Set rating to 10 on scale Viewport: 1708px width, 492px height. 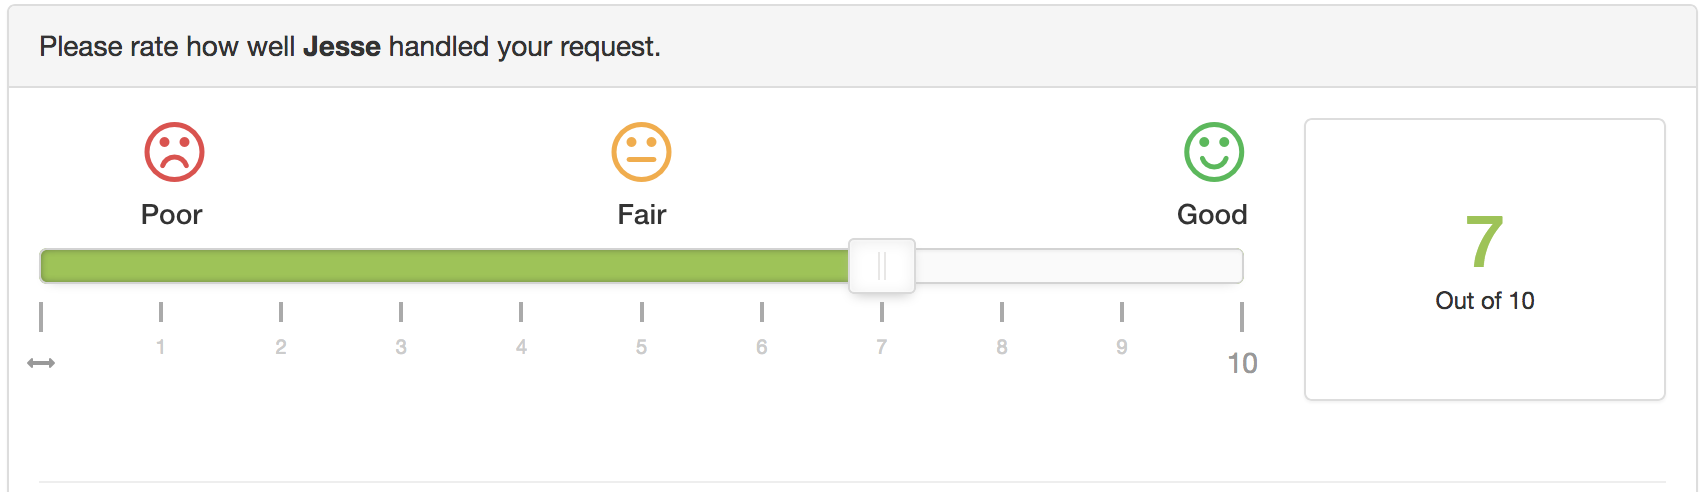click(x=1243, y=363)
